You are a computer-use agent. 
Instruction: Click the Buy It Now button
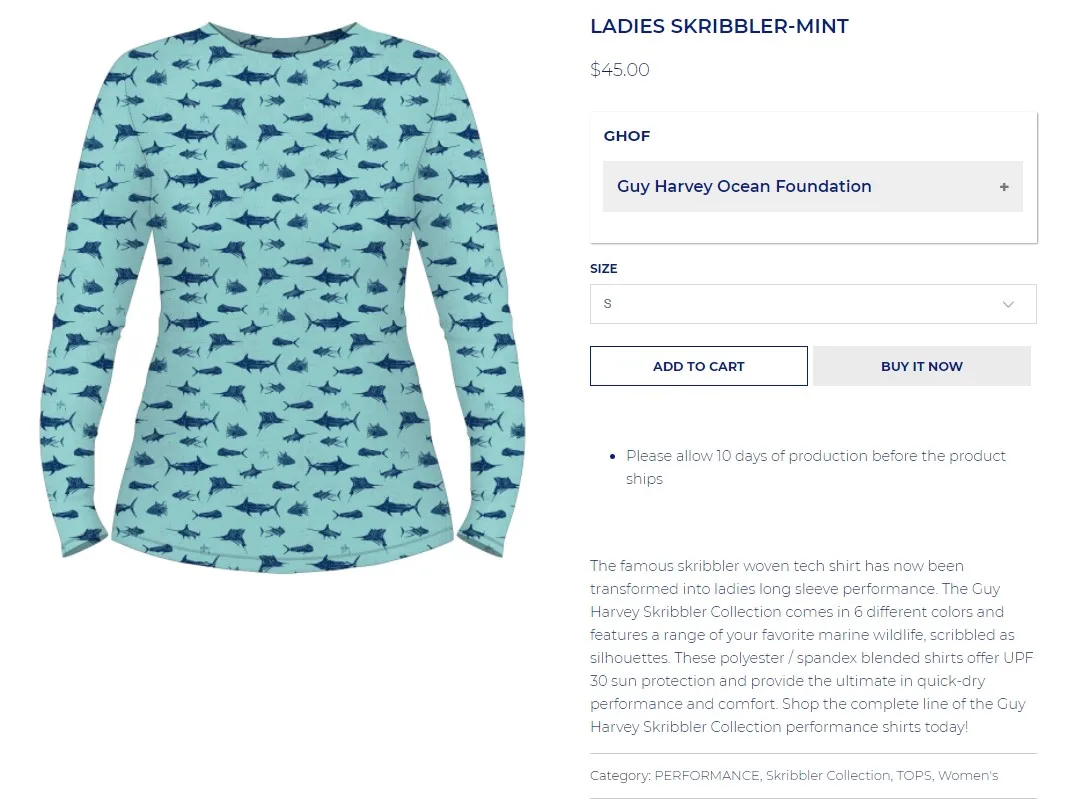[x=922, y=366]
